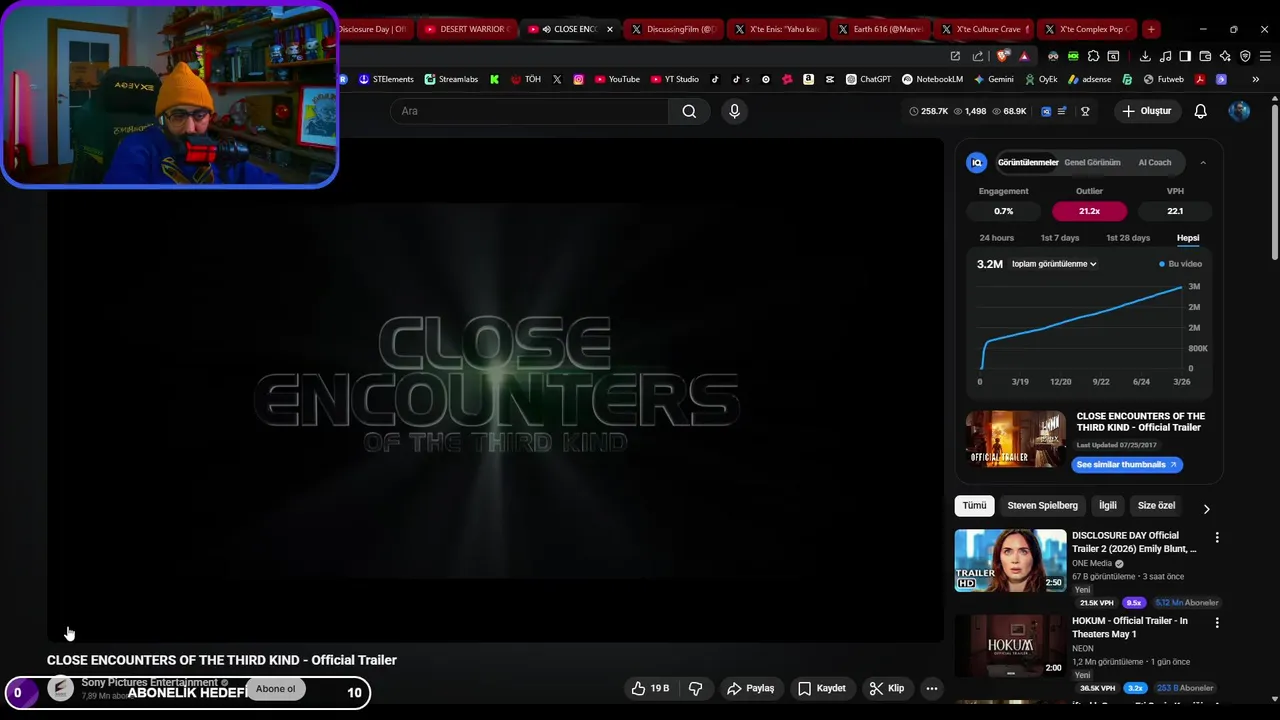Open Brave Leo AI sparkle icon
The height and width of the screenshot is (720, 1280).
(1225, 56)
